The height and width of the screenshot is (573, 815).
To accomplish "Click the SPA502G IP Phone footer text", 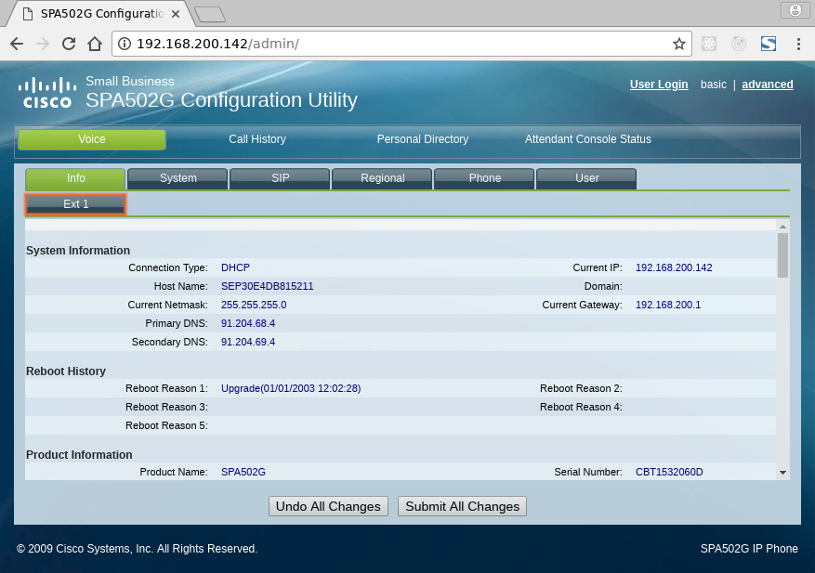I will click(749, 549).
